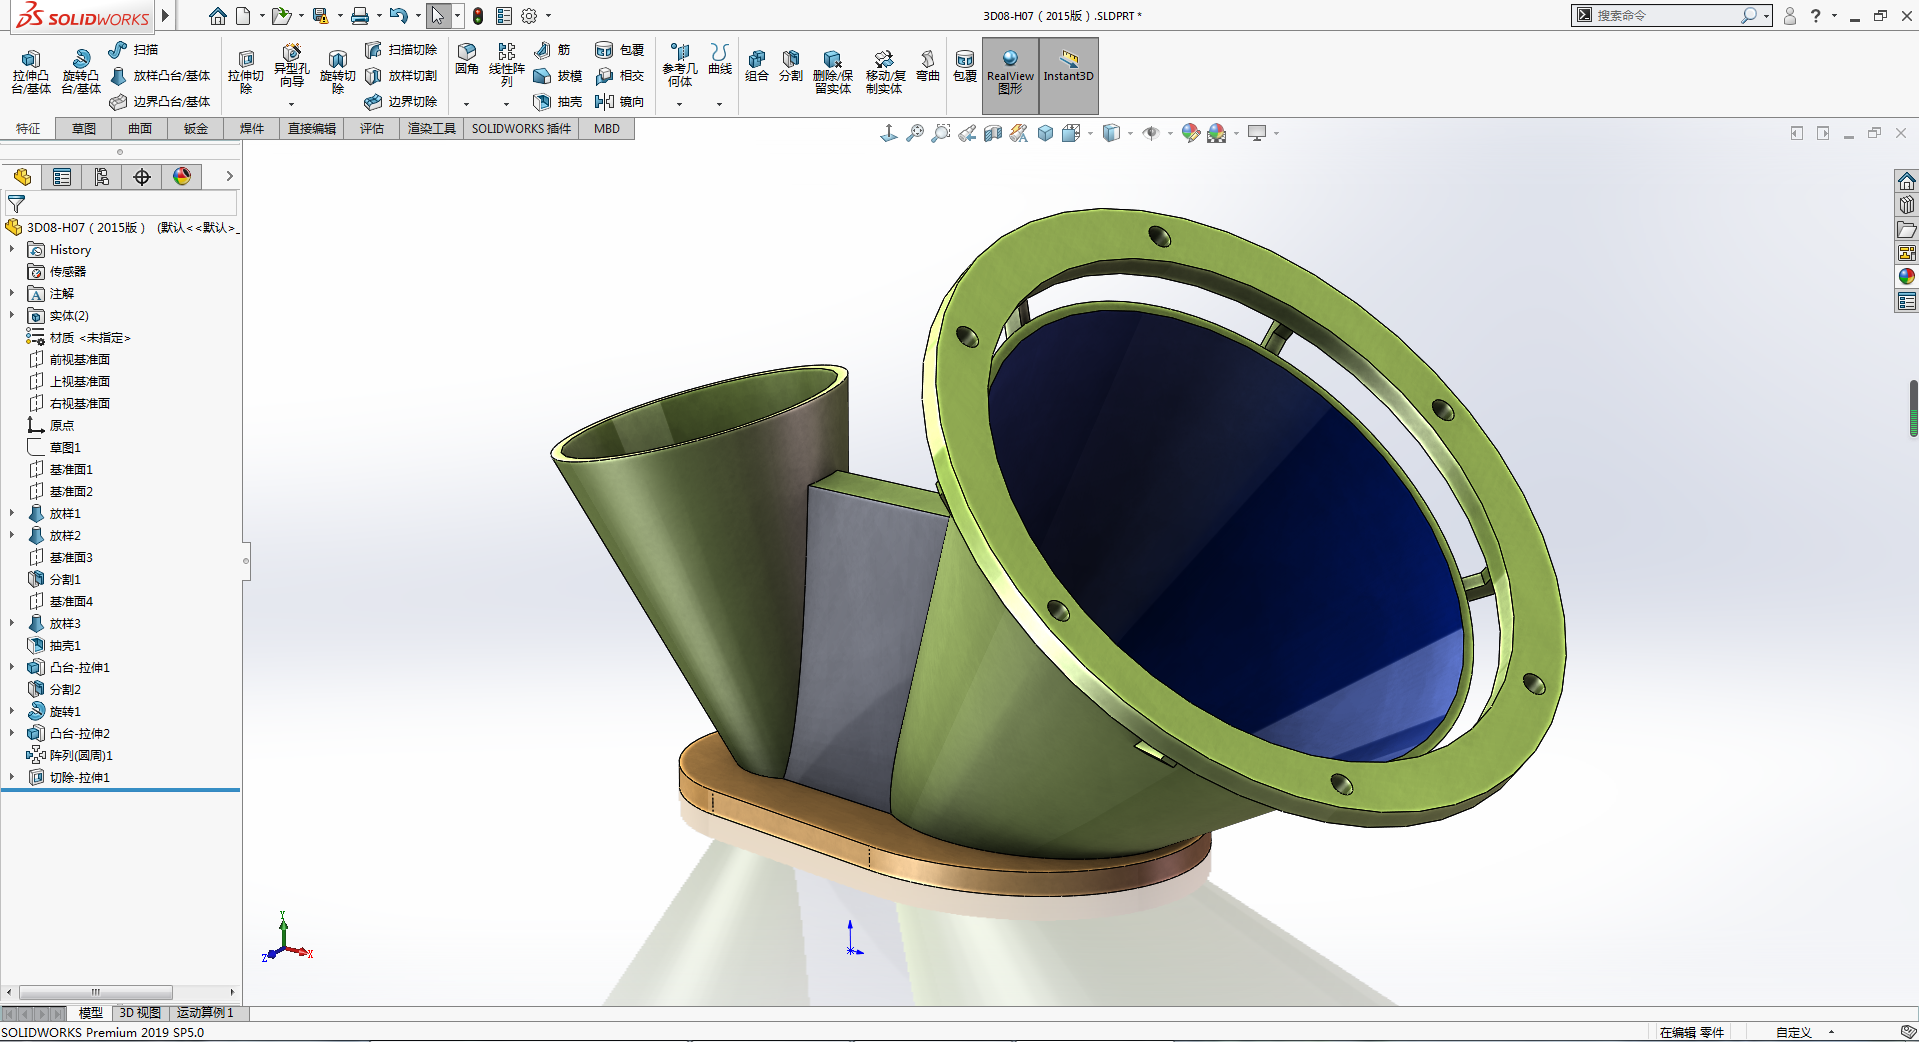This screenshot has width=1919, height=1042.
Task: Open the 参考几何体 dropdown arrow
Action: point(680,103)
